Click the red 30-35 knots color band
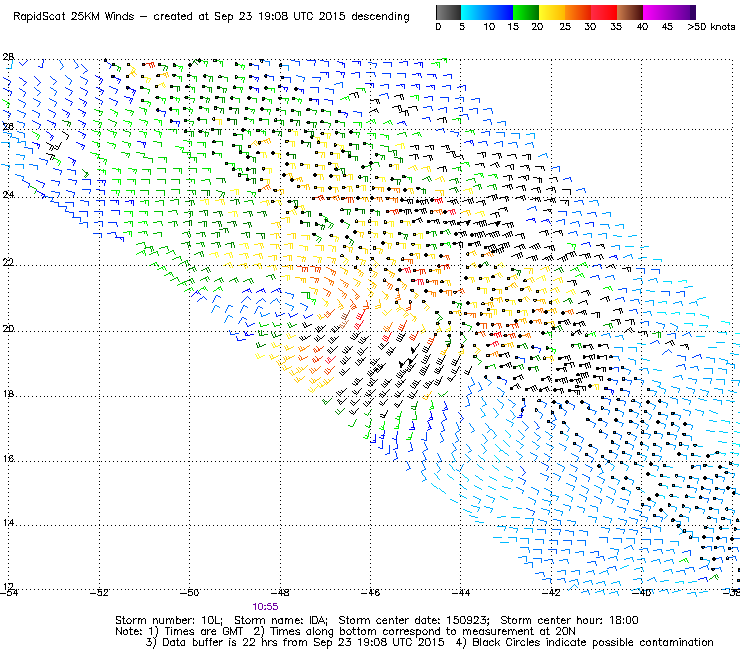The image size is (740, 650). (604, 12)
